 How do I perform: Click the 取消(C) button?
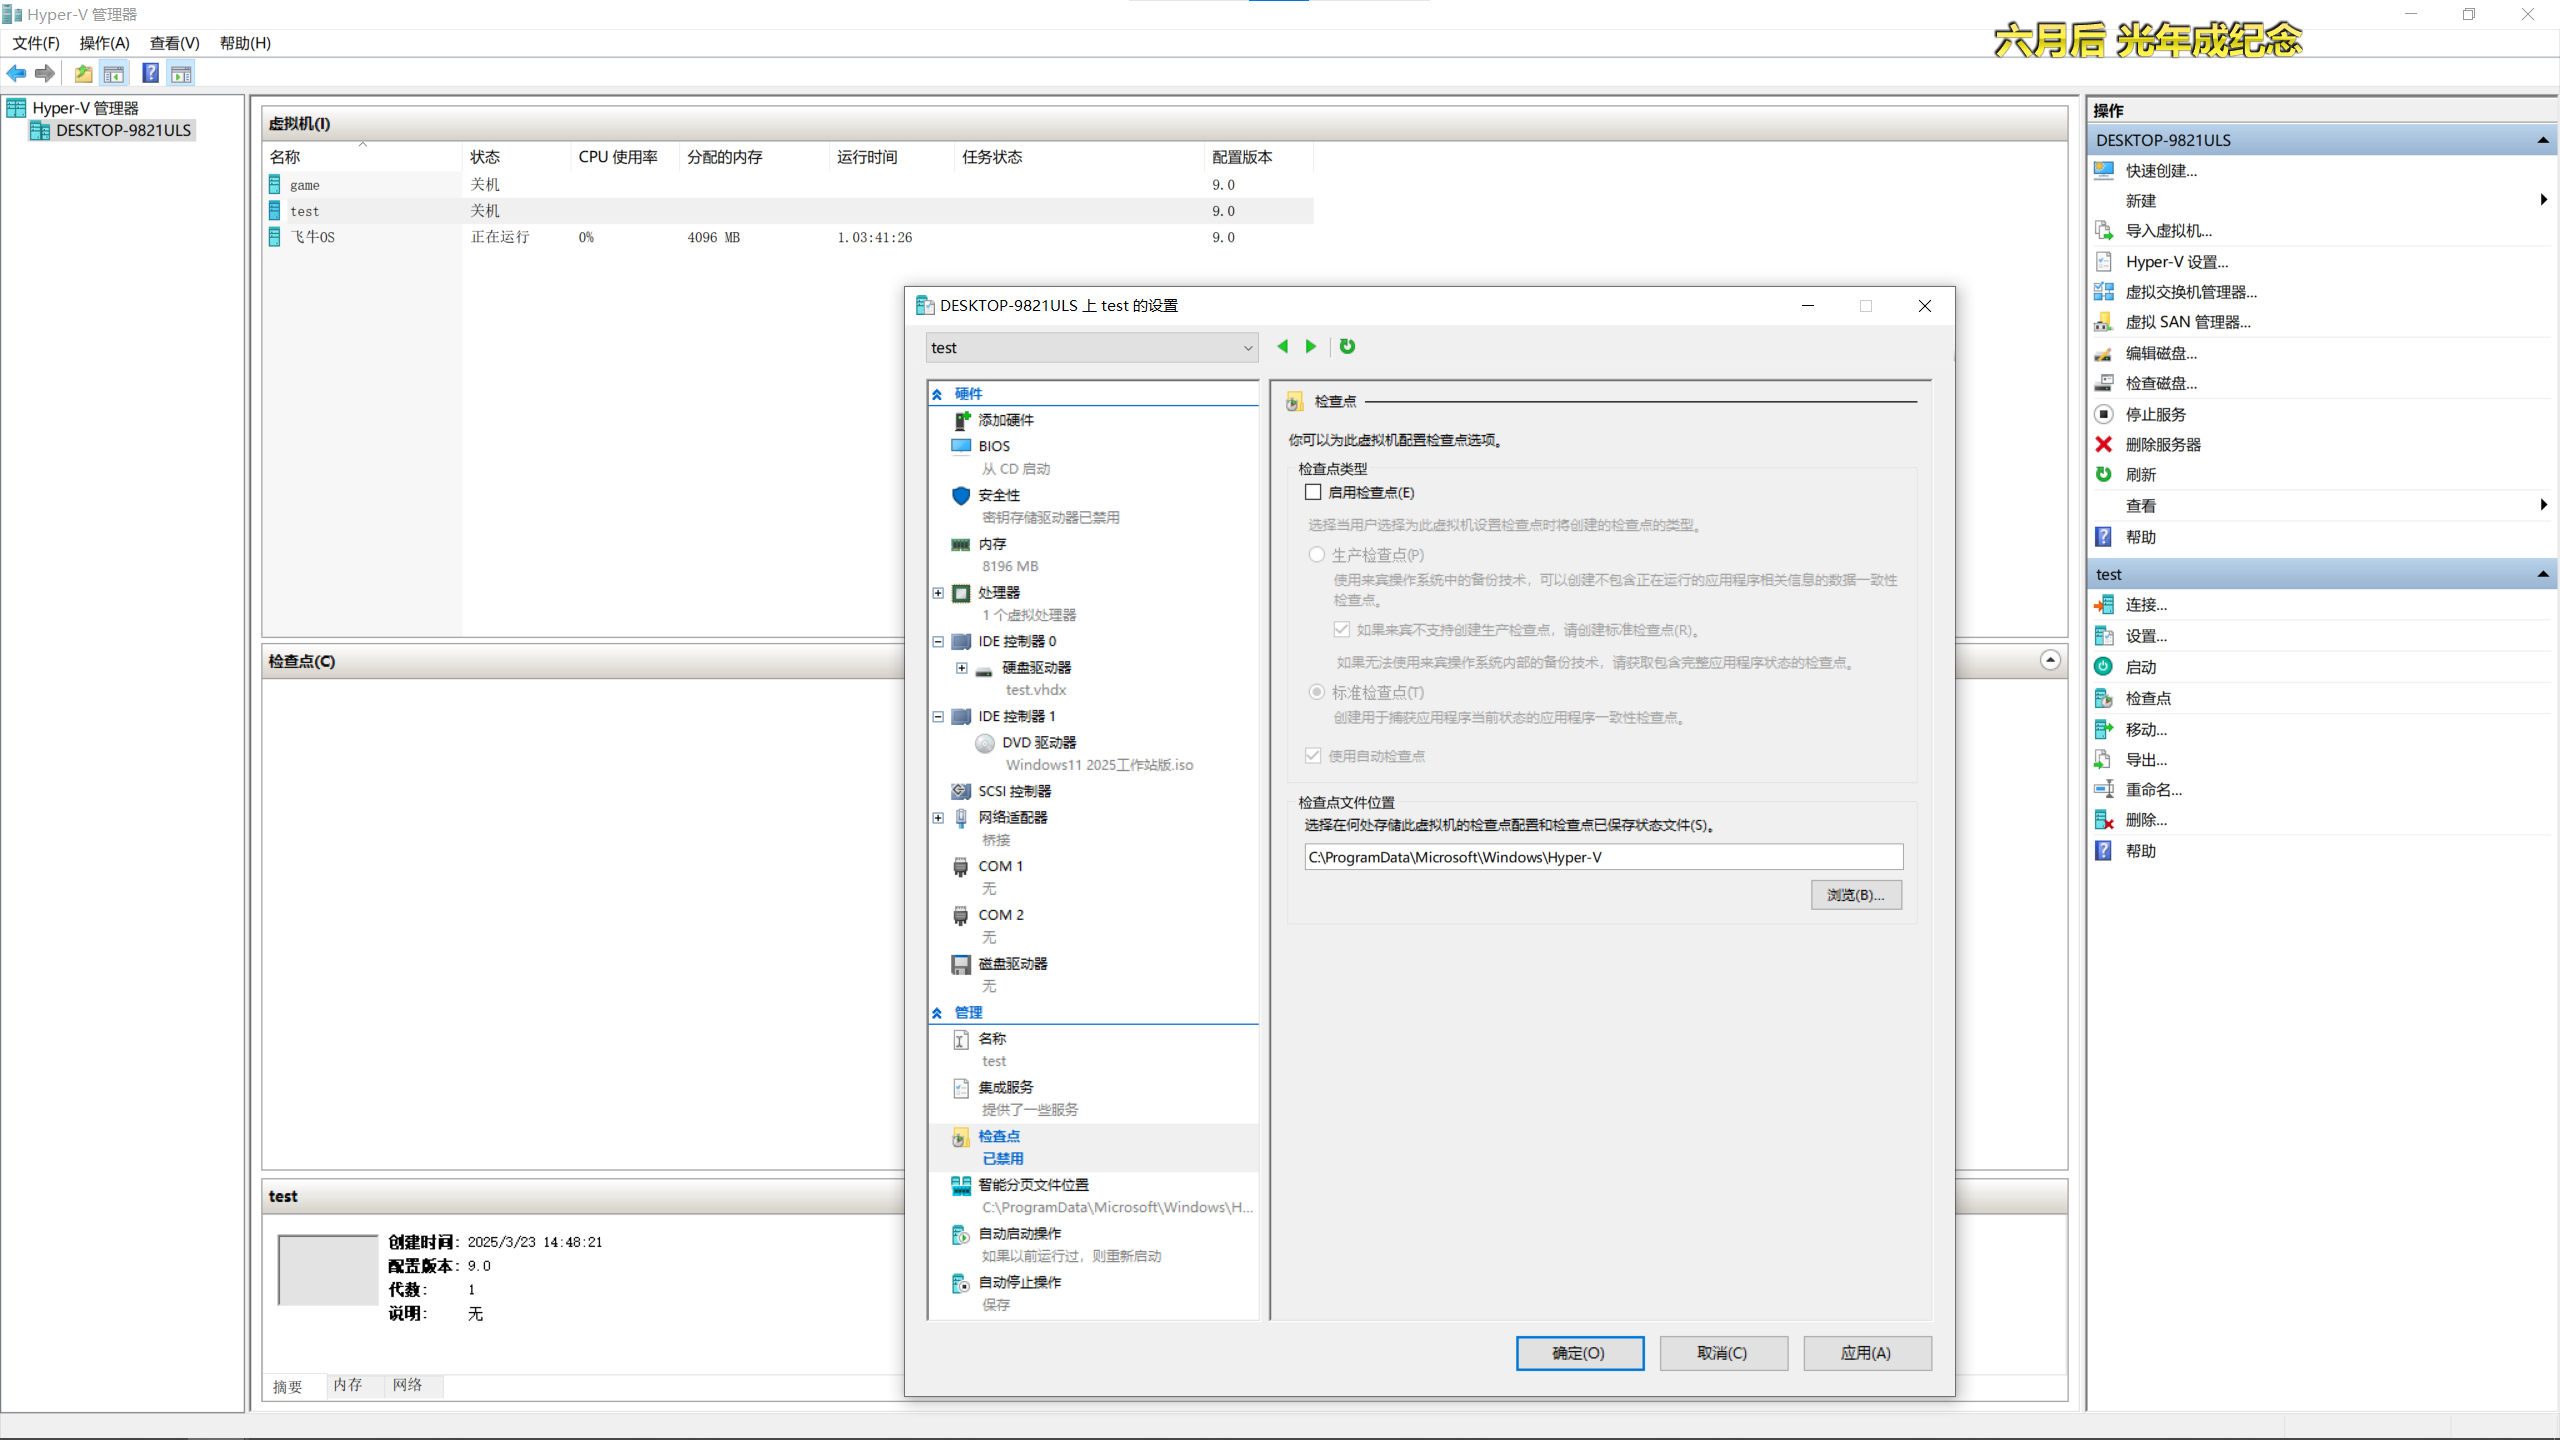click(x=1723, y=1353)
